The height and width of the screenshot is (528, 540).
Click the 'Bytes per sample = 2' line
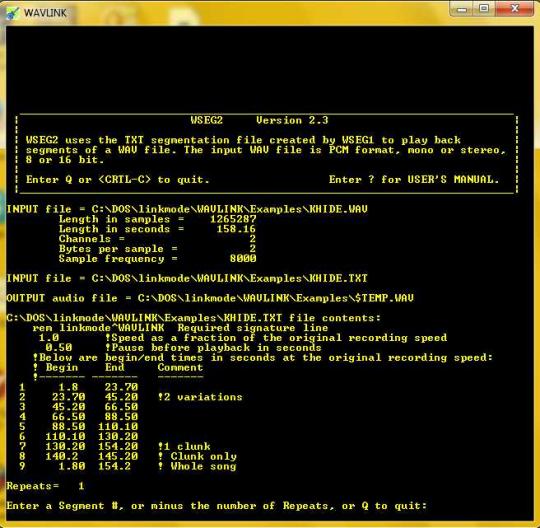coord(157,249)
